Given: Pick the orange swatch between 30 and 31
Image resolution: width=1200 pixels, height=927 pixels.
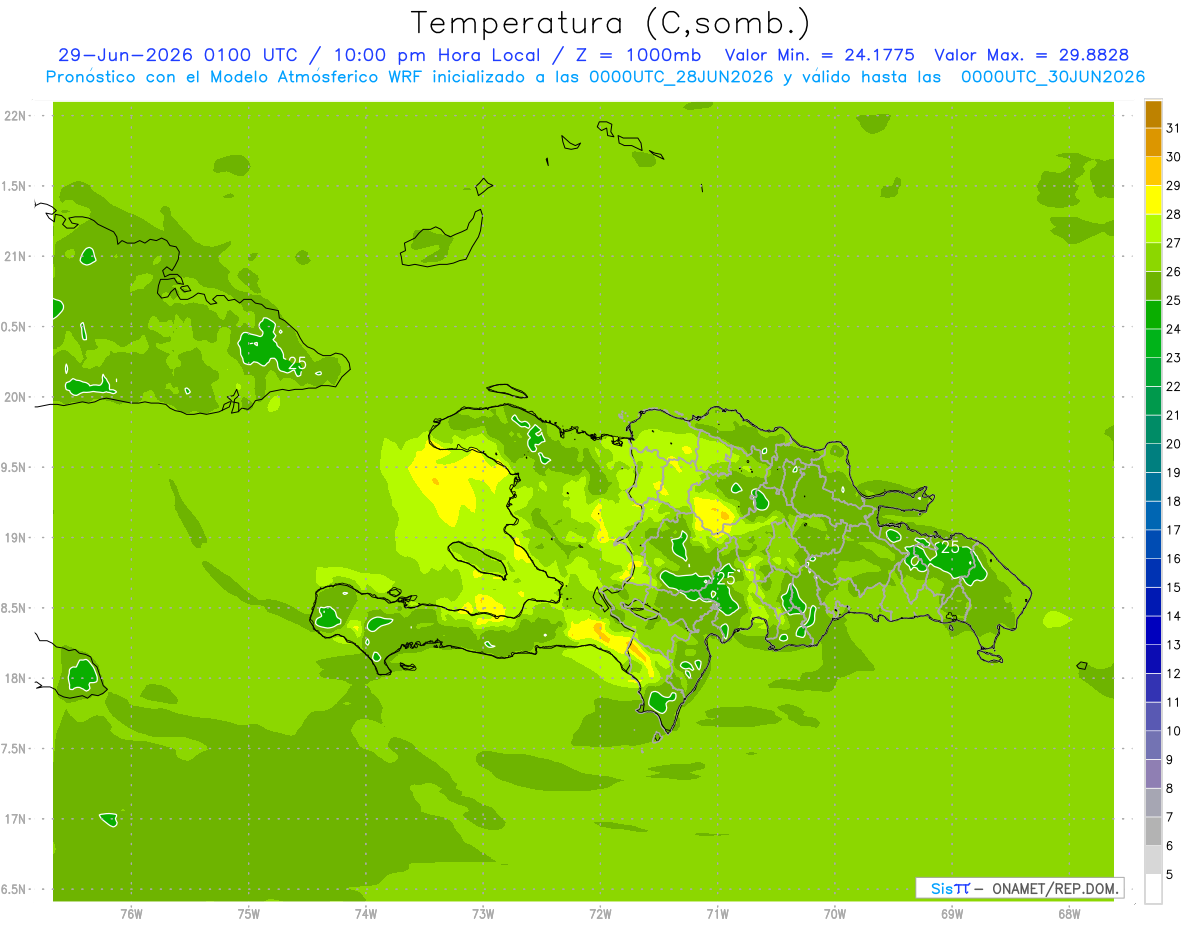Looking at the screenshot, I should (1153, 141).
